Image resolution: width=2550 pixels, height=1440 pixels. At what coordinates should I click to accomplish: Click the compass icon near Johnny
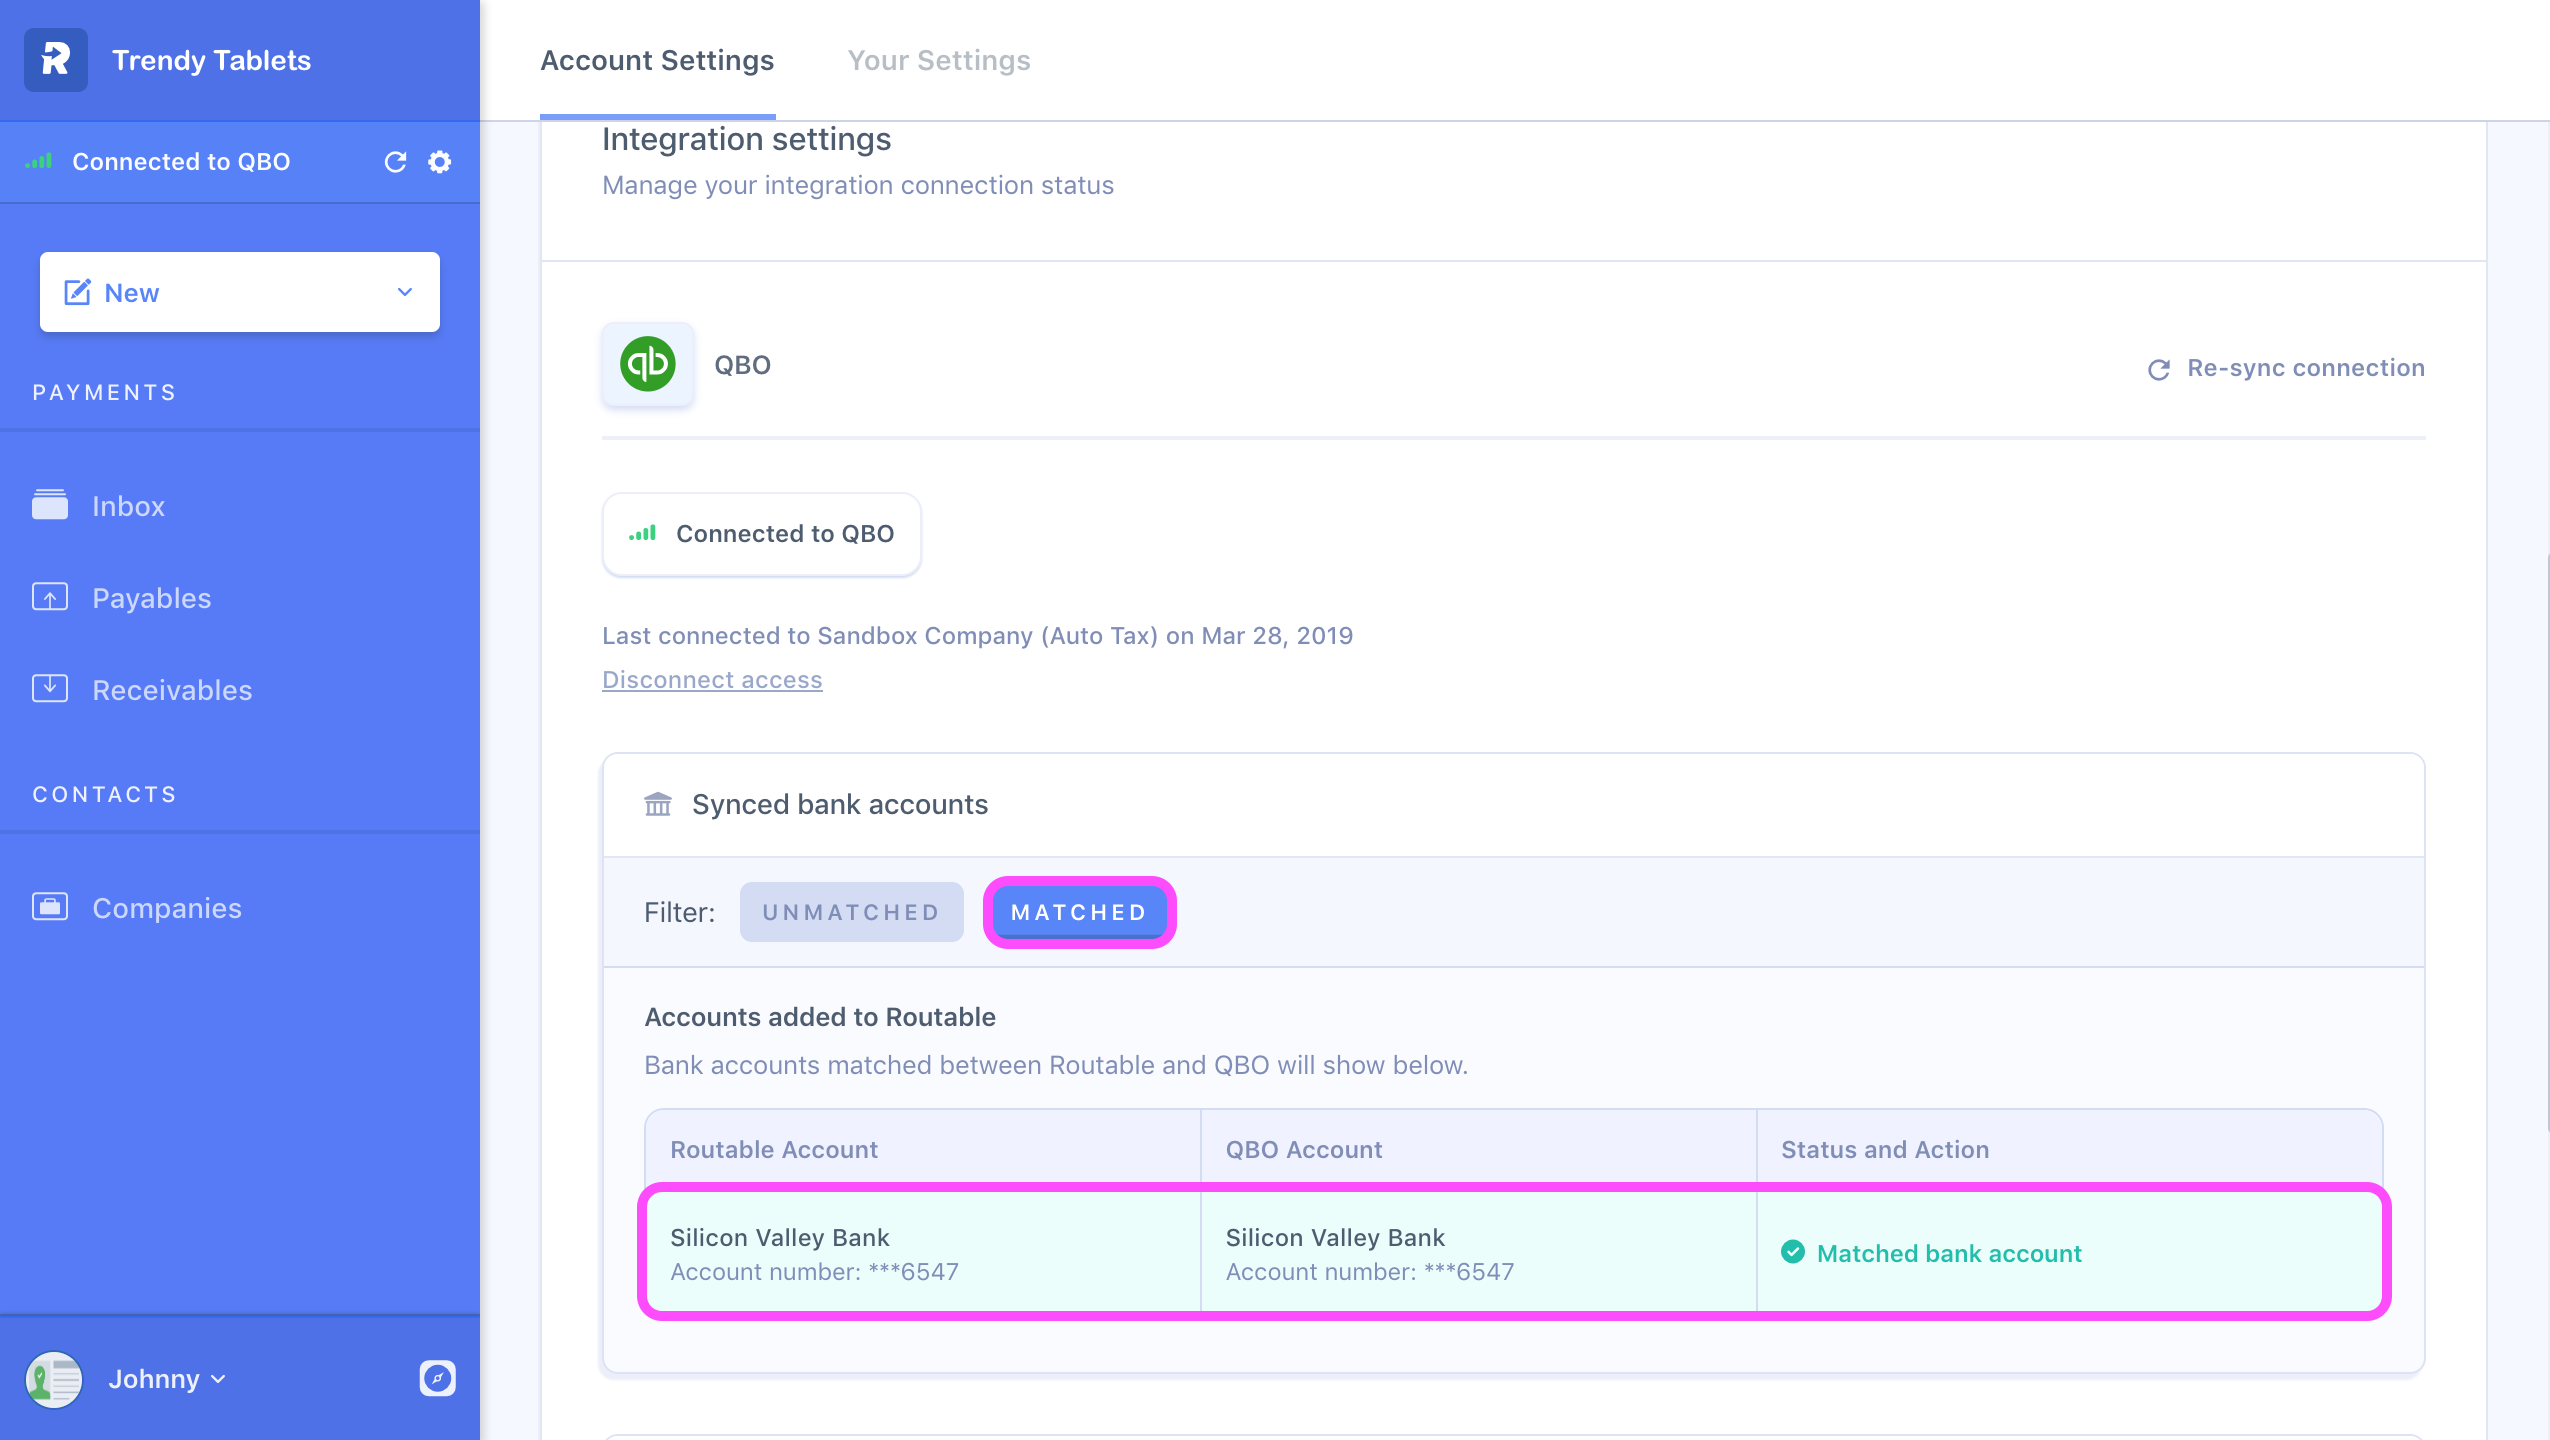coord(437,1378)
